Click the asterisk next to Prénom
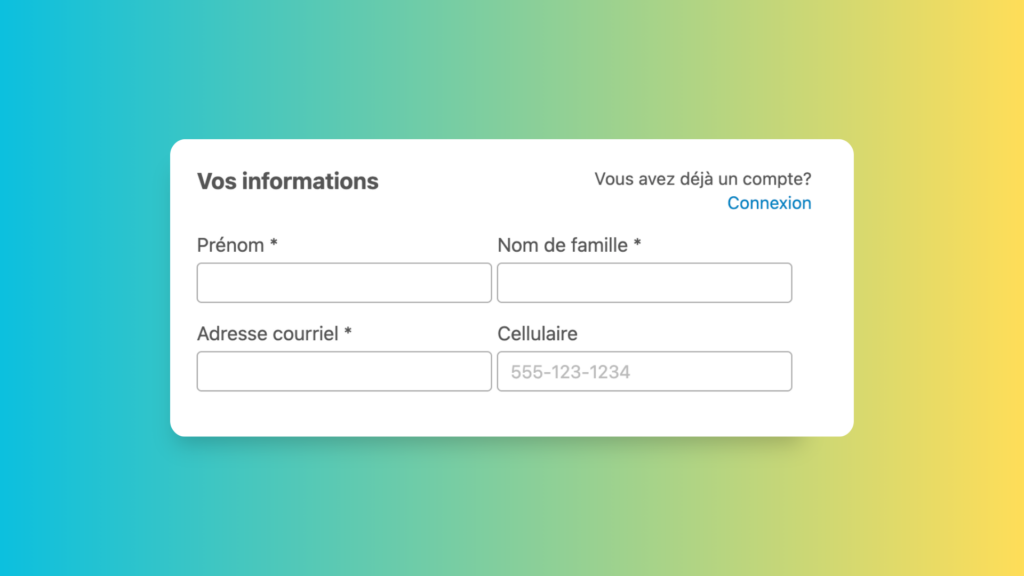1024x576 pixels. pos(271,245)
